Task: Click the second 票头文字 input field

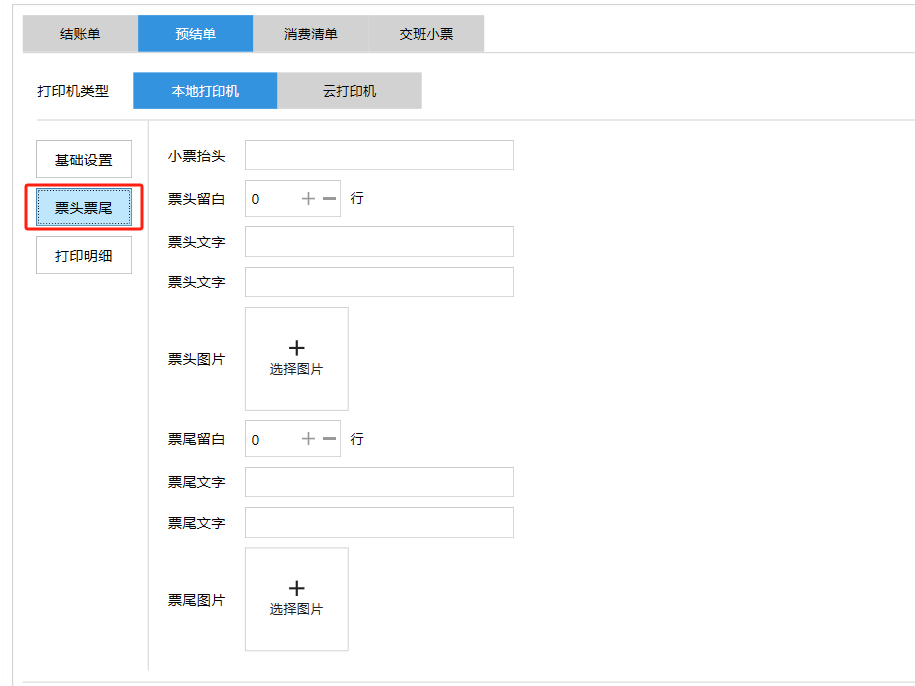Action: [379, 282]
